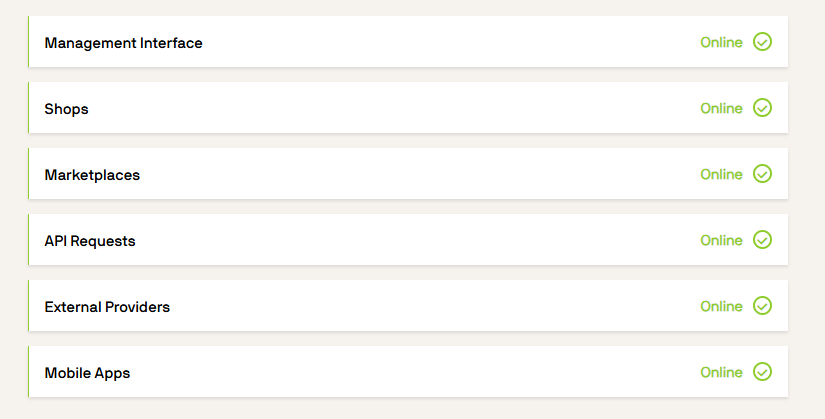
Task: Select the Management Interface label
Action: pyautogui.click(x=123, y=43)
